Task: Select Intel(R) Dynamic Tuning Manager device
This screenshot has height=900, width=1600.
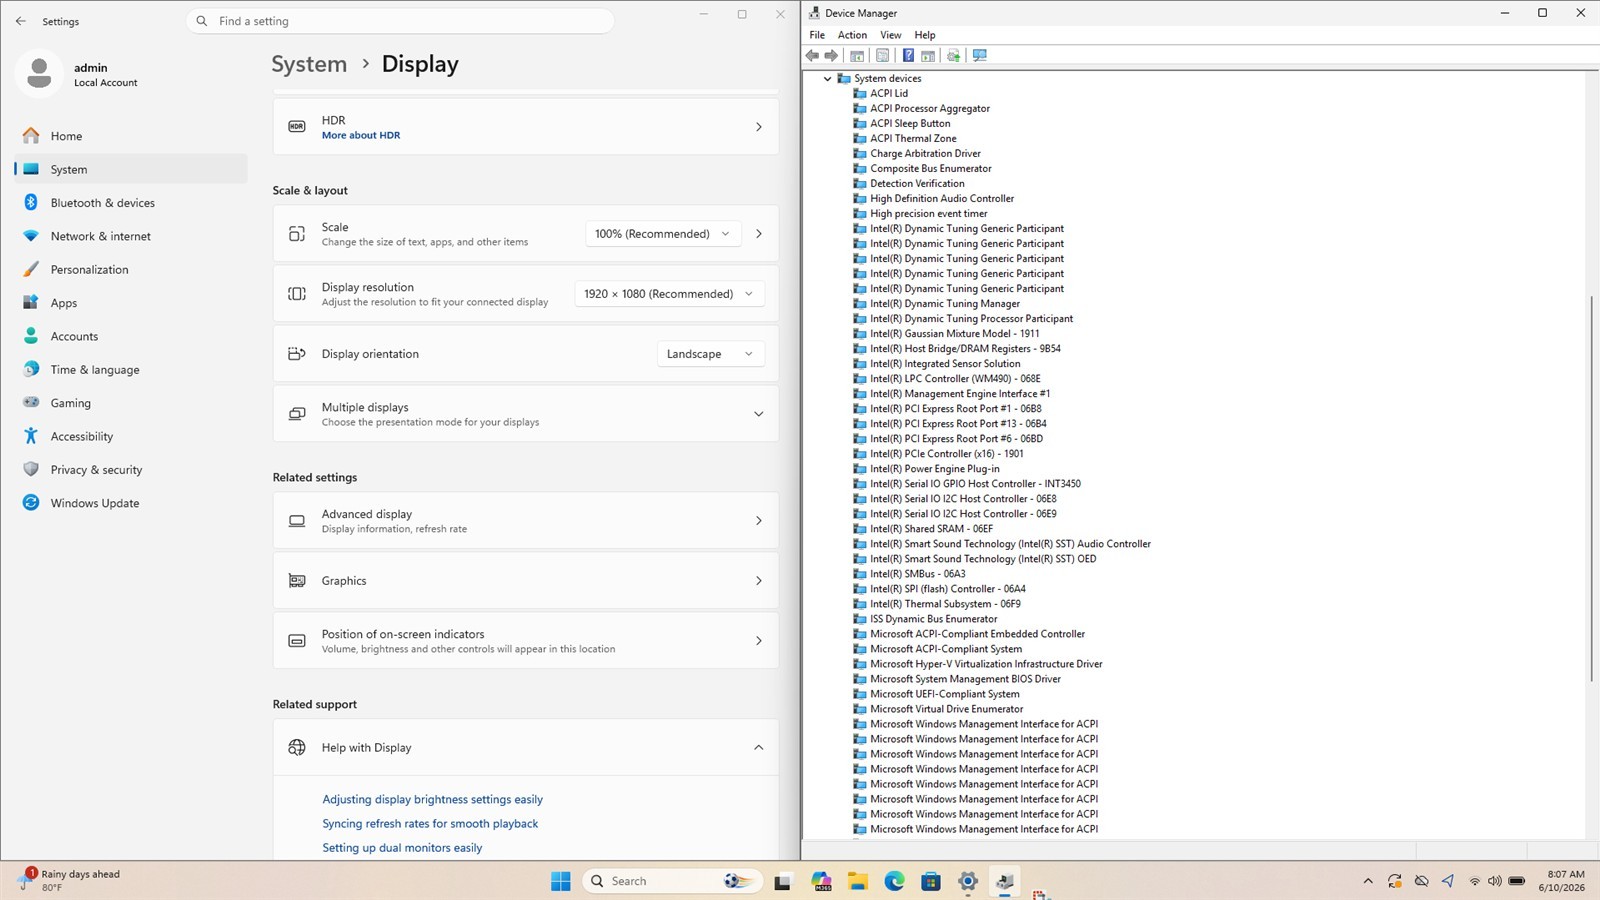Action: click(x=945, y=304)
